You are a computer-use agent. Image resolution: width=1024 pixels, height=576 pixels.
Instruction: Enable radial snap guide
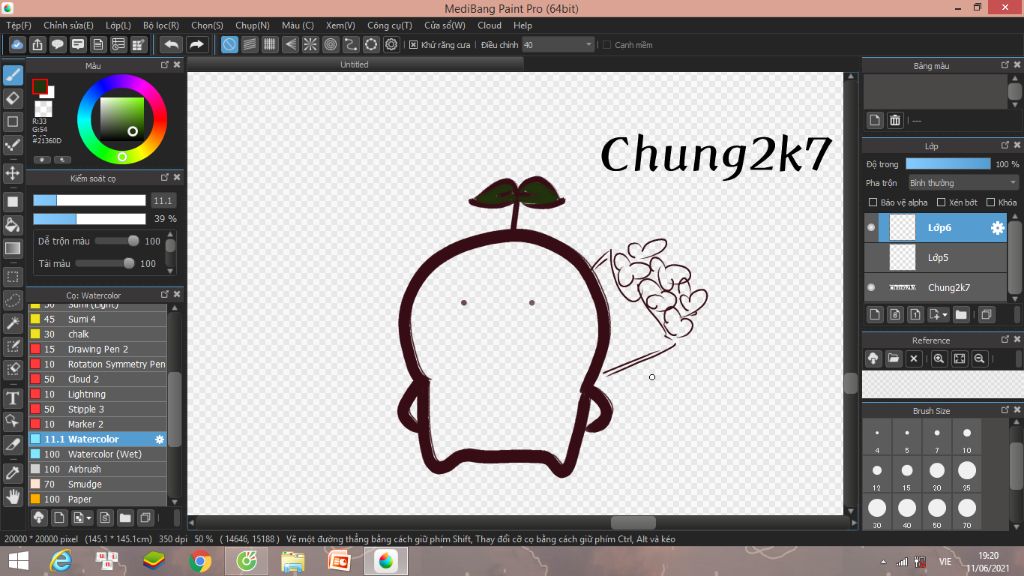[310, 44]
